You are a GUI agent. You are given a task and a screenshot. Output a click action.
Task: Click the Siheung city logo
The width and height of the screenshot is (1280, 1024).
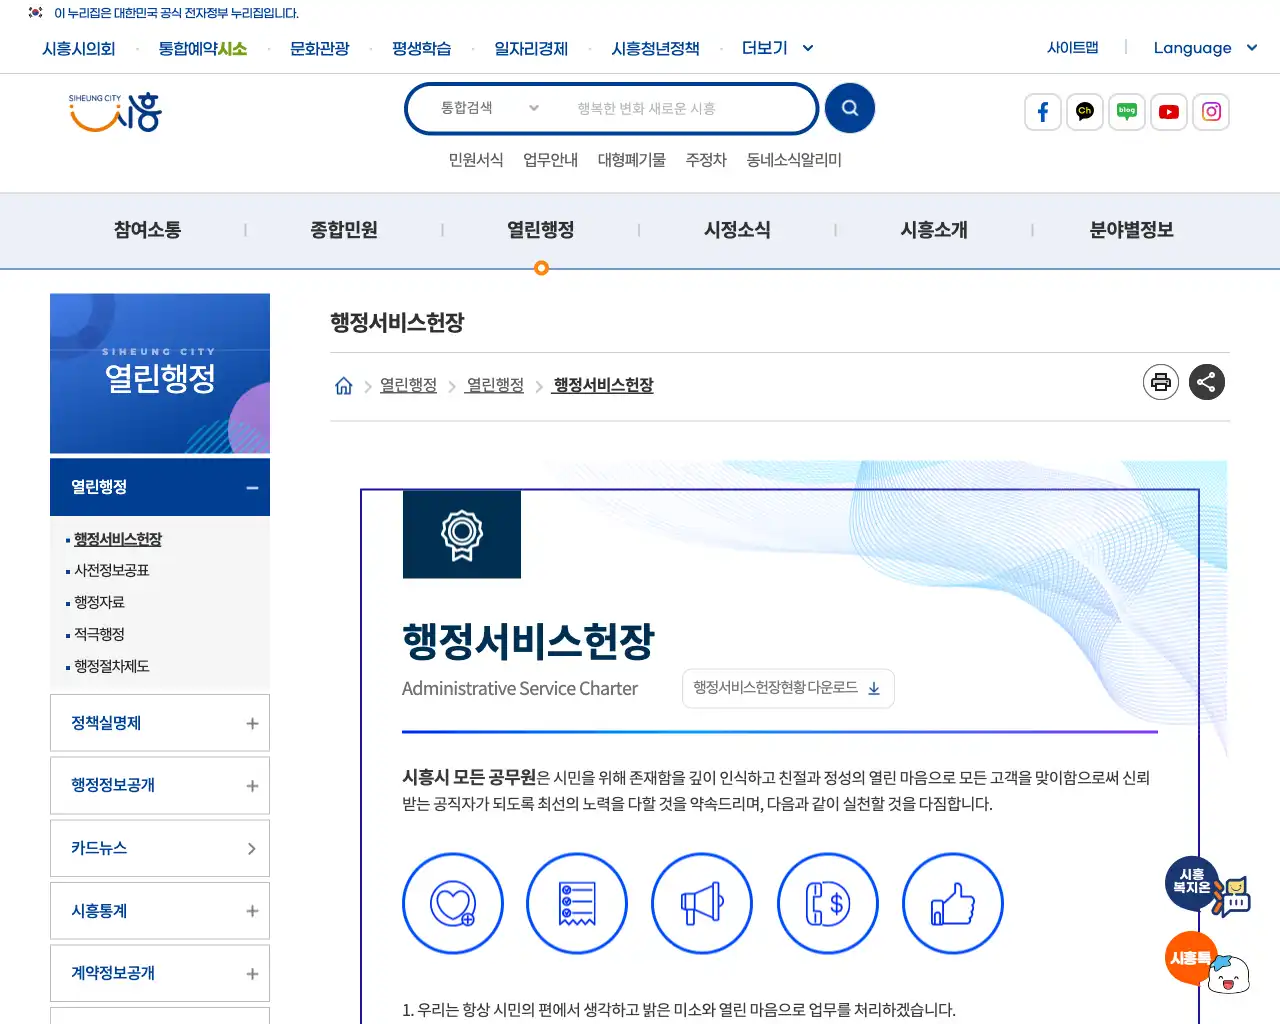[x=115, y=112]
